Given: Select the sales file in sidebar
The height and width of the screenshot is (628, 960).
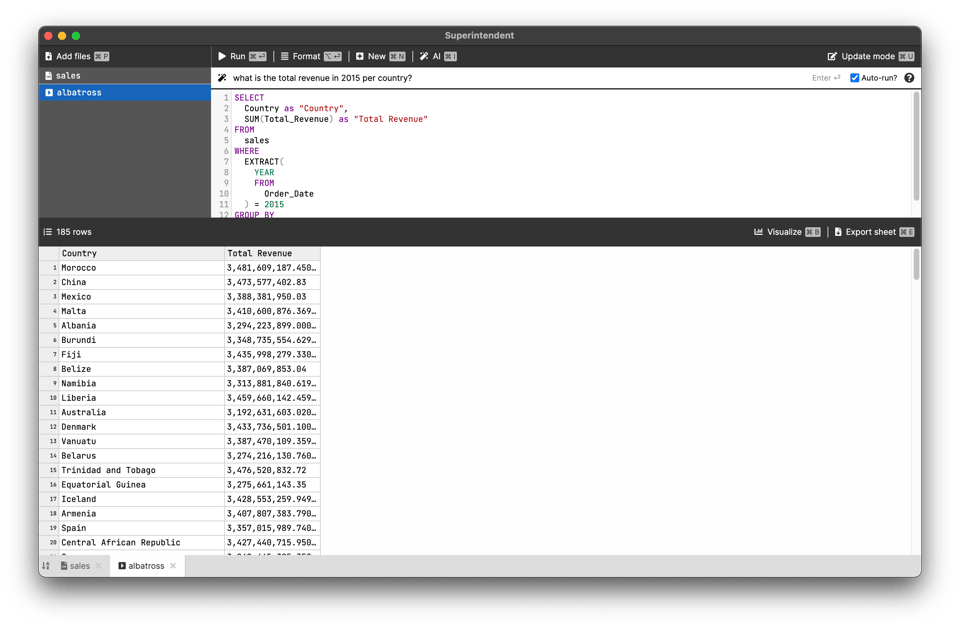Looking at the screenshot, I should point(68,76).
